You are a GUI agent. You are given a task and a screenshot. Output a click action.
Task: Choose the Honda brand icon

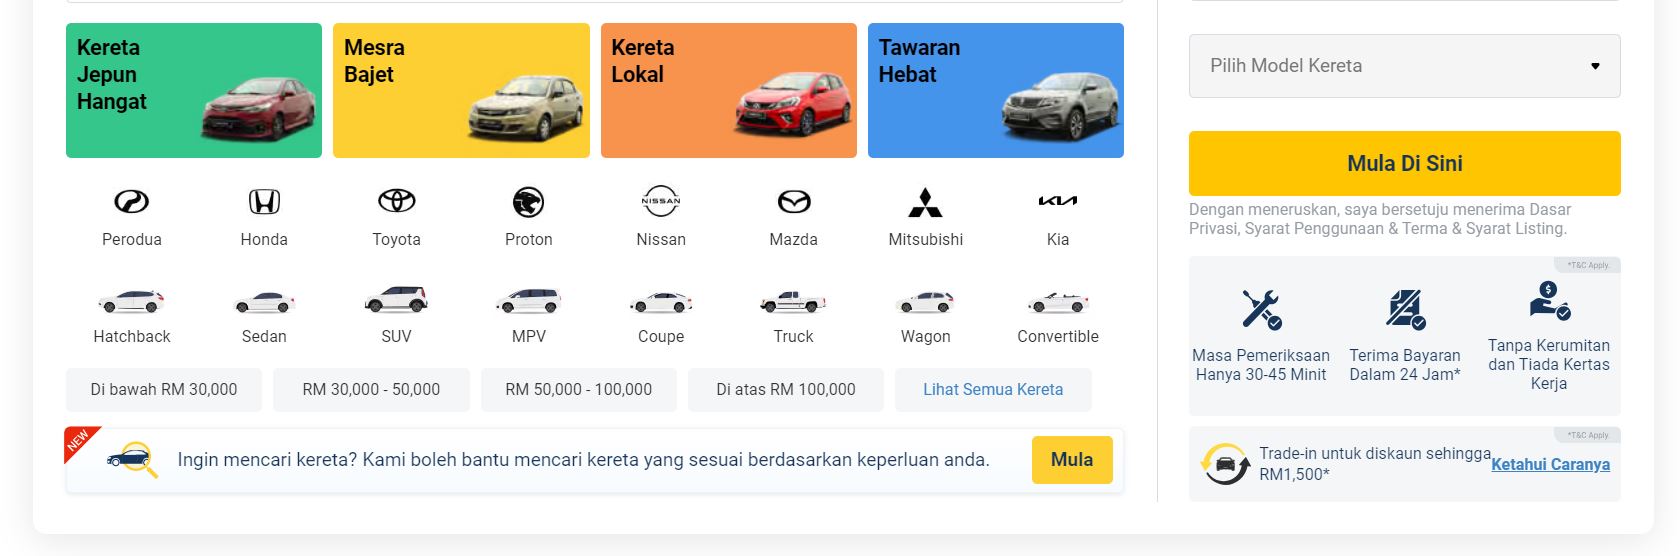point(264,202)
